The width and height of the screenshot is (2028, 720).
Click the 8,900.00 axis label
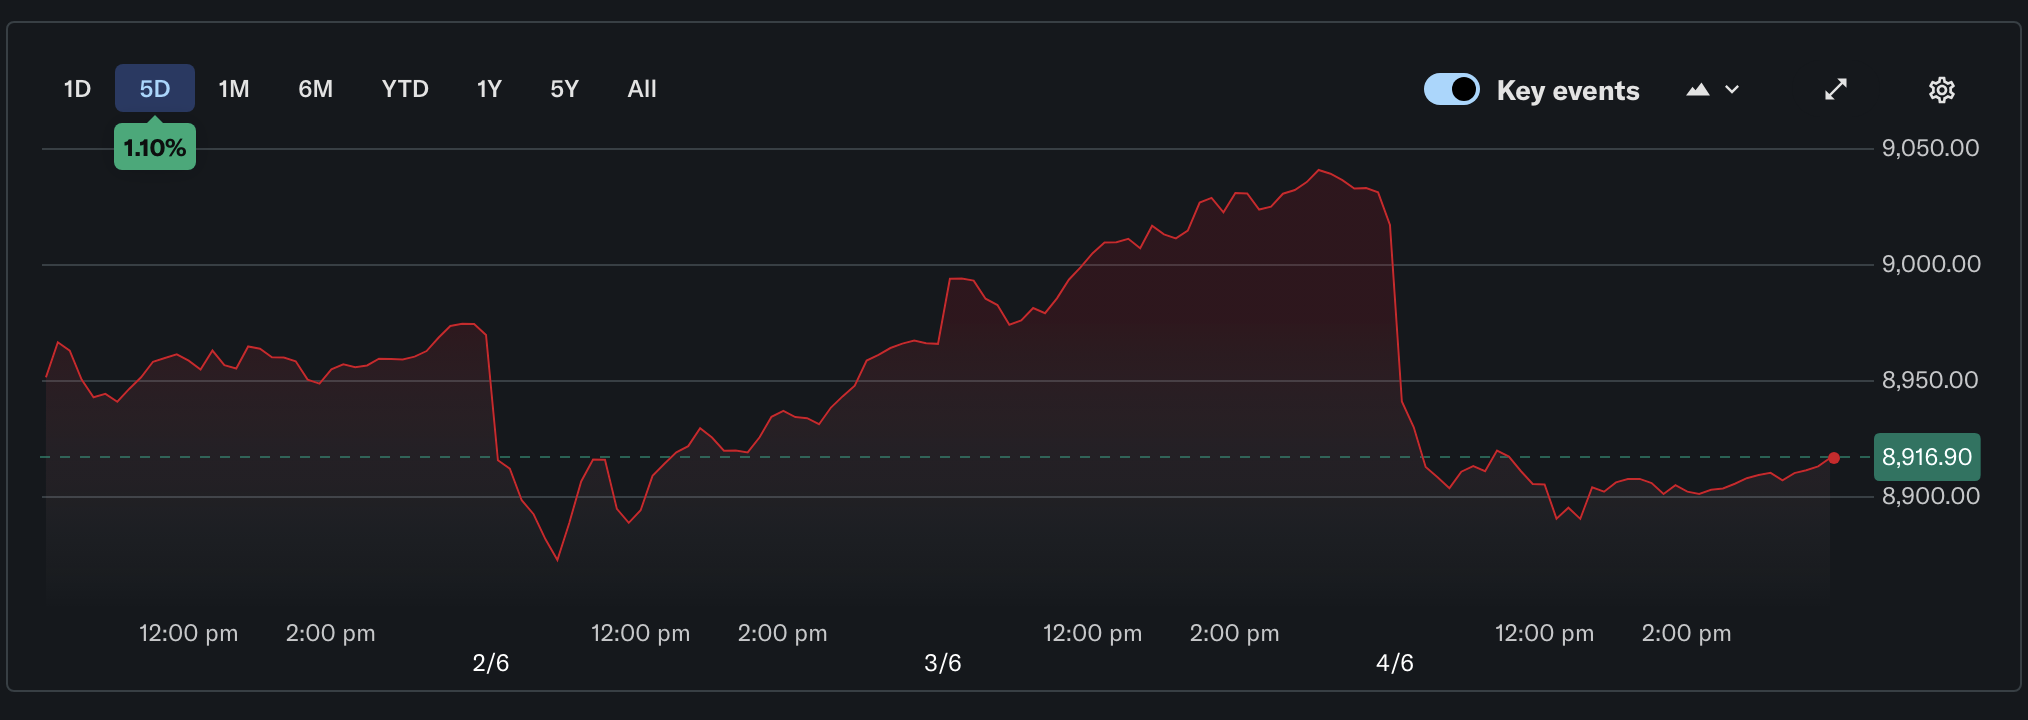coord(1931,496)
